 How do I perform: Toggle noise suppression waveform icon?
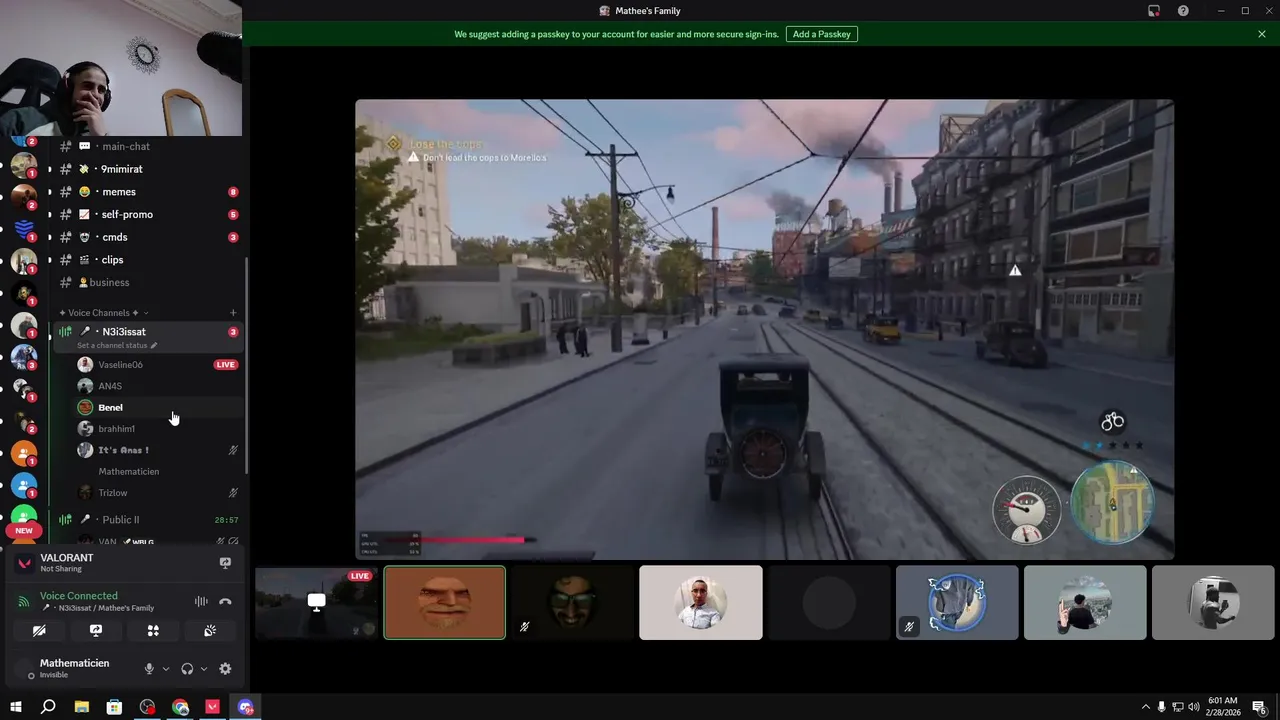point(201,602)
